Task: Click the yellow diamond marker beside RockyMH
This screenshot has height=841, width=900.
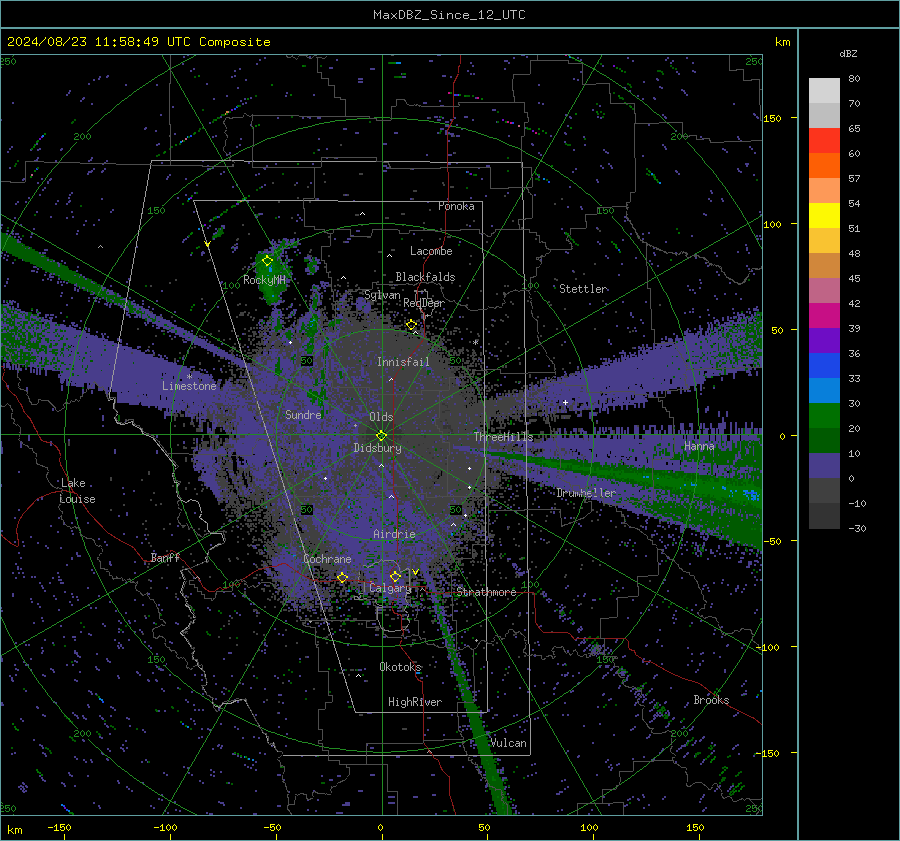Action: (x=267, y=261)
